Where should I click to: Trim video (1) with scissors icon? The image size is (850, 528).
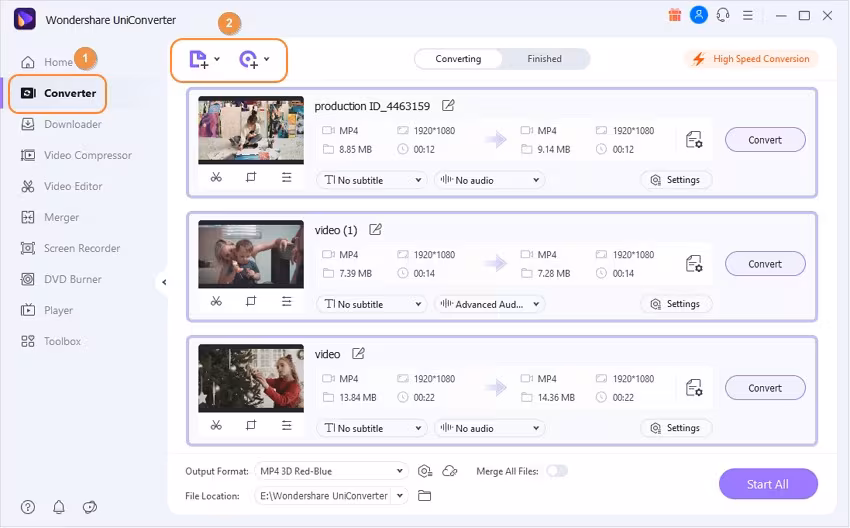point(216,301)
